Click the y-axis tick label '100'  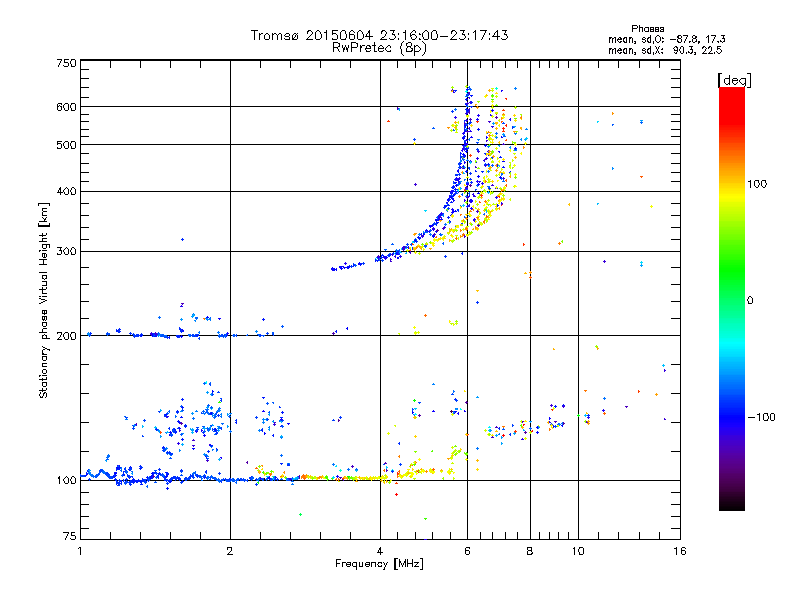click(66, 481)
